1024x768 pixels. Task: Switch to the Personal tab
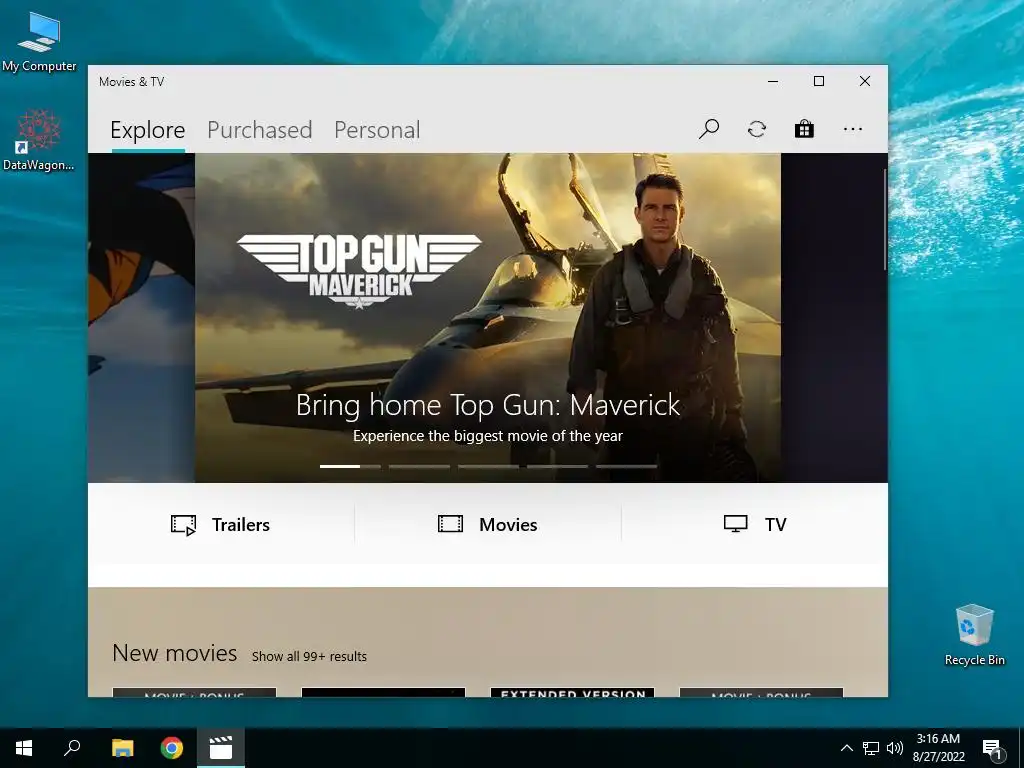[x=377, y=130]
